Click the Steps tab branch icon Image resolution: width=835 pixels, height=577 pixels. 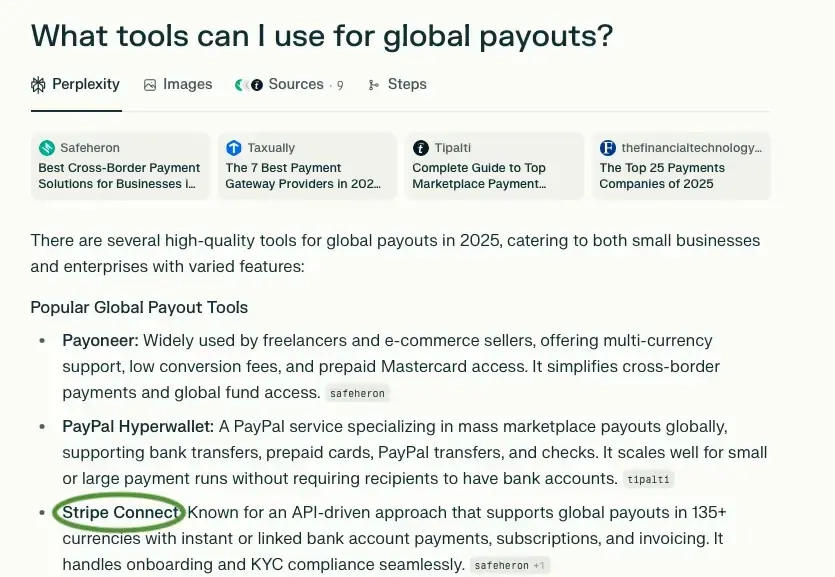(x=374, y=85)
